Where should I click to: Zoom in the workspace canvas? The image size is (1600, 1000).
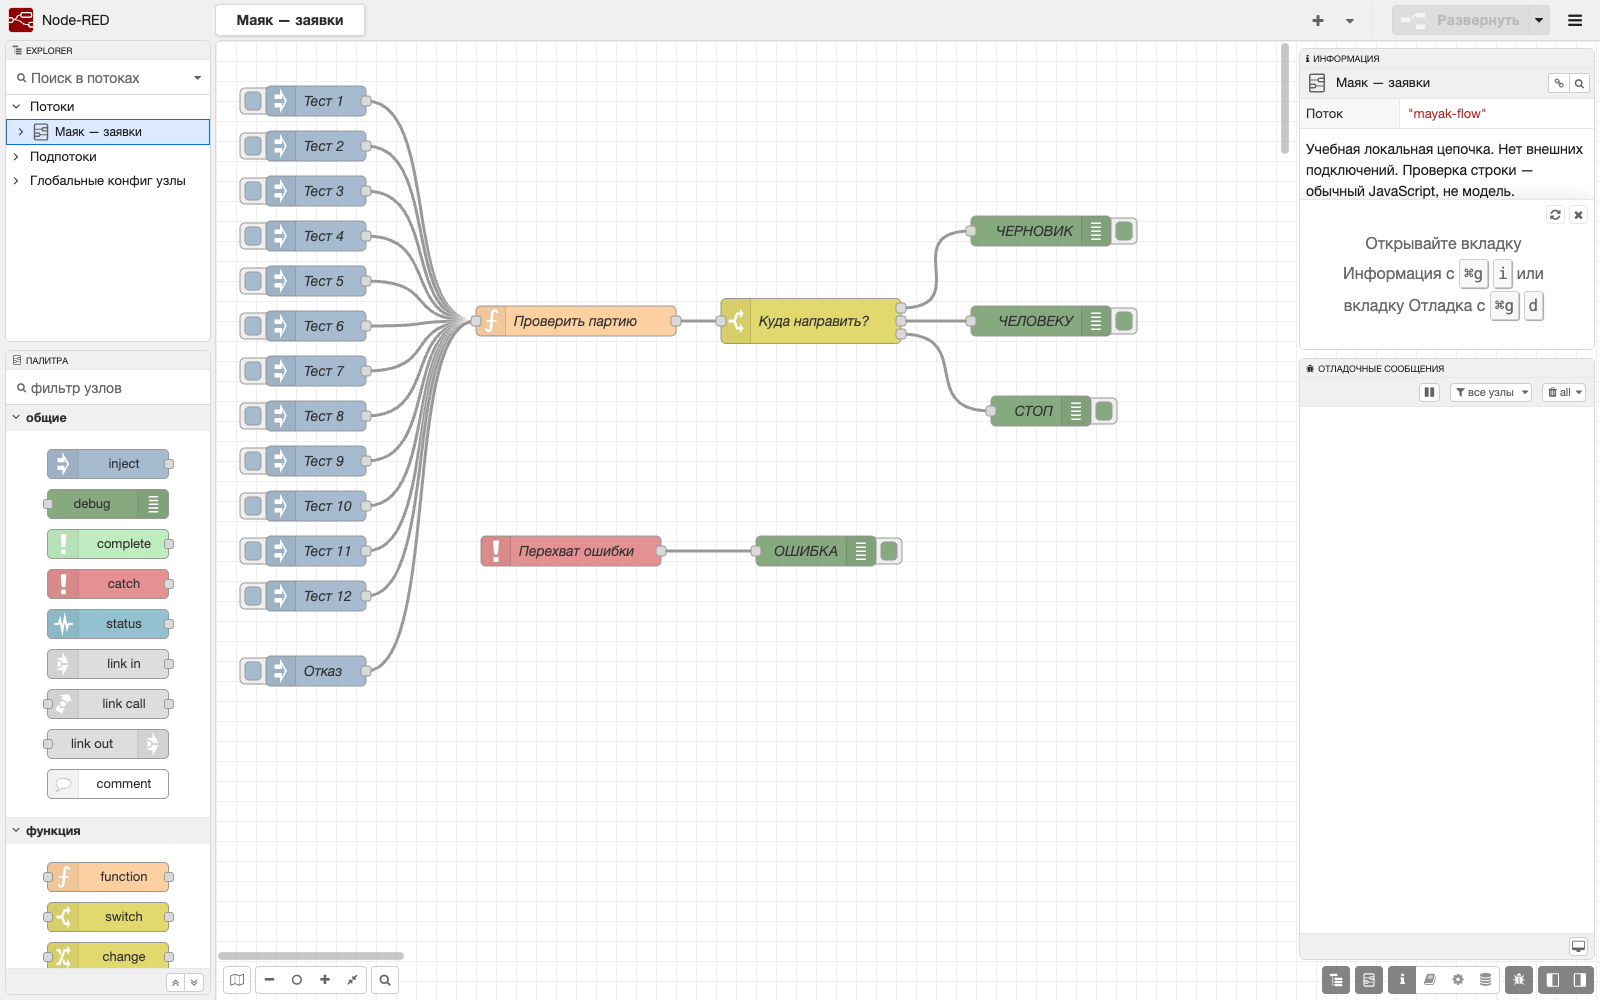point(325,980)
